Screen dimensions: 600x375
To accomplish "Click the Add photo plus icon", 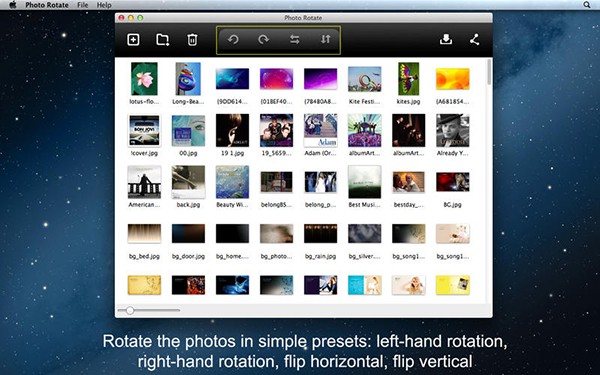I will coord(133,39).
